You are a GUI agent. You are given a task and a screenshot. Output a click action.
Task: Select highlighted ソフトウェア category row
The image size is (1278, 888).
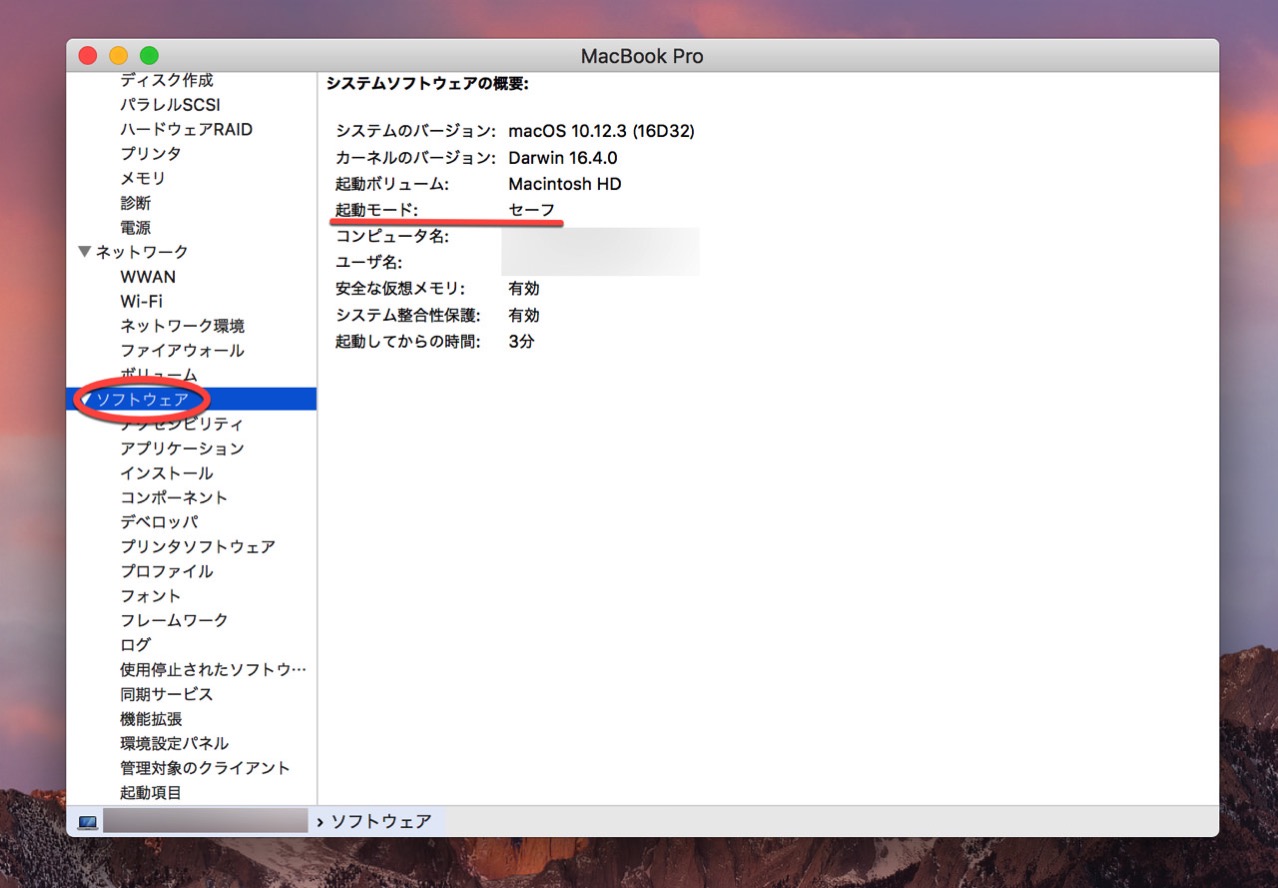pyautogui.click(x=191, y=399)
